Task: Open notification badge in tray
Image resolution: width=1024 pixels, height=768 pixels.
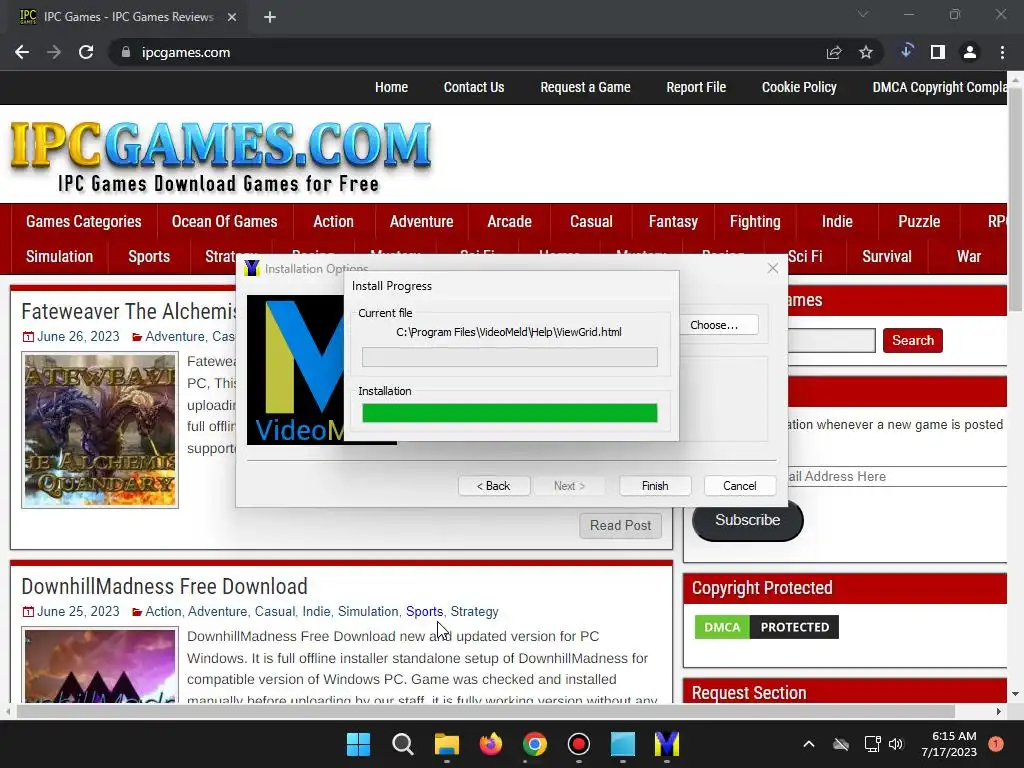Action: 995,744
